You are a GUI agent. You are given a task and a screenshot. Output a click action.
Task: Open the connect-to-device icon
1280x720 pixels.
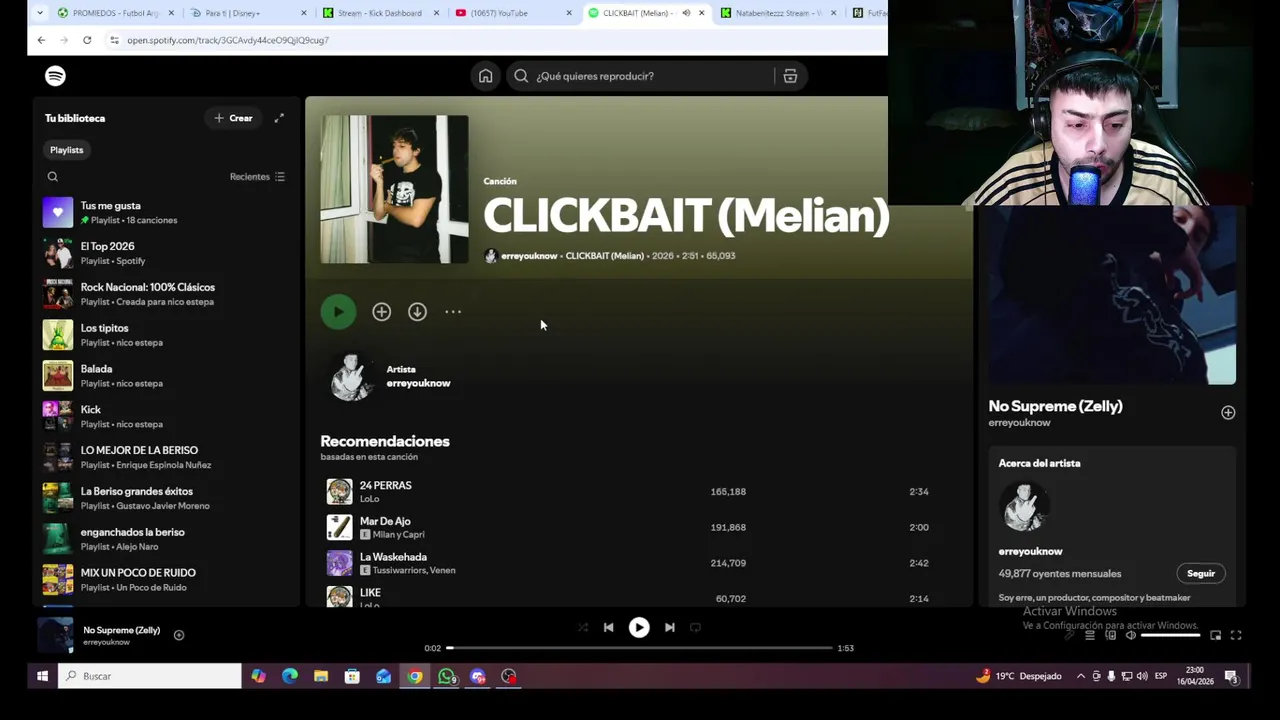(1110, 635)
